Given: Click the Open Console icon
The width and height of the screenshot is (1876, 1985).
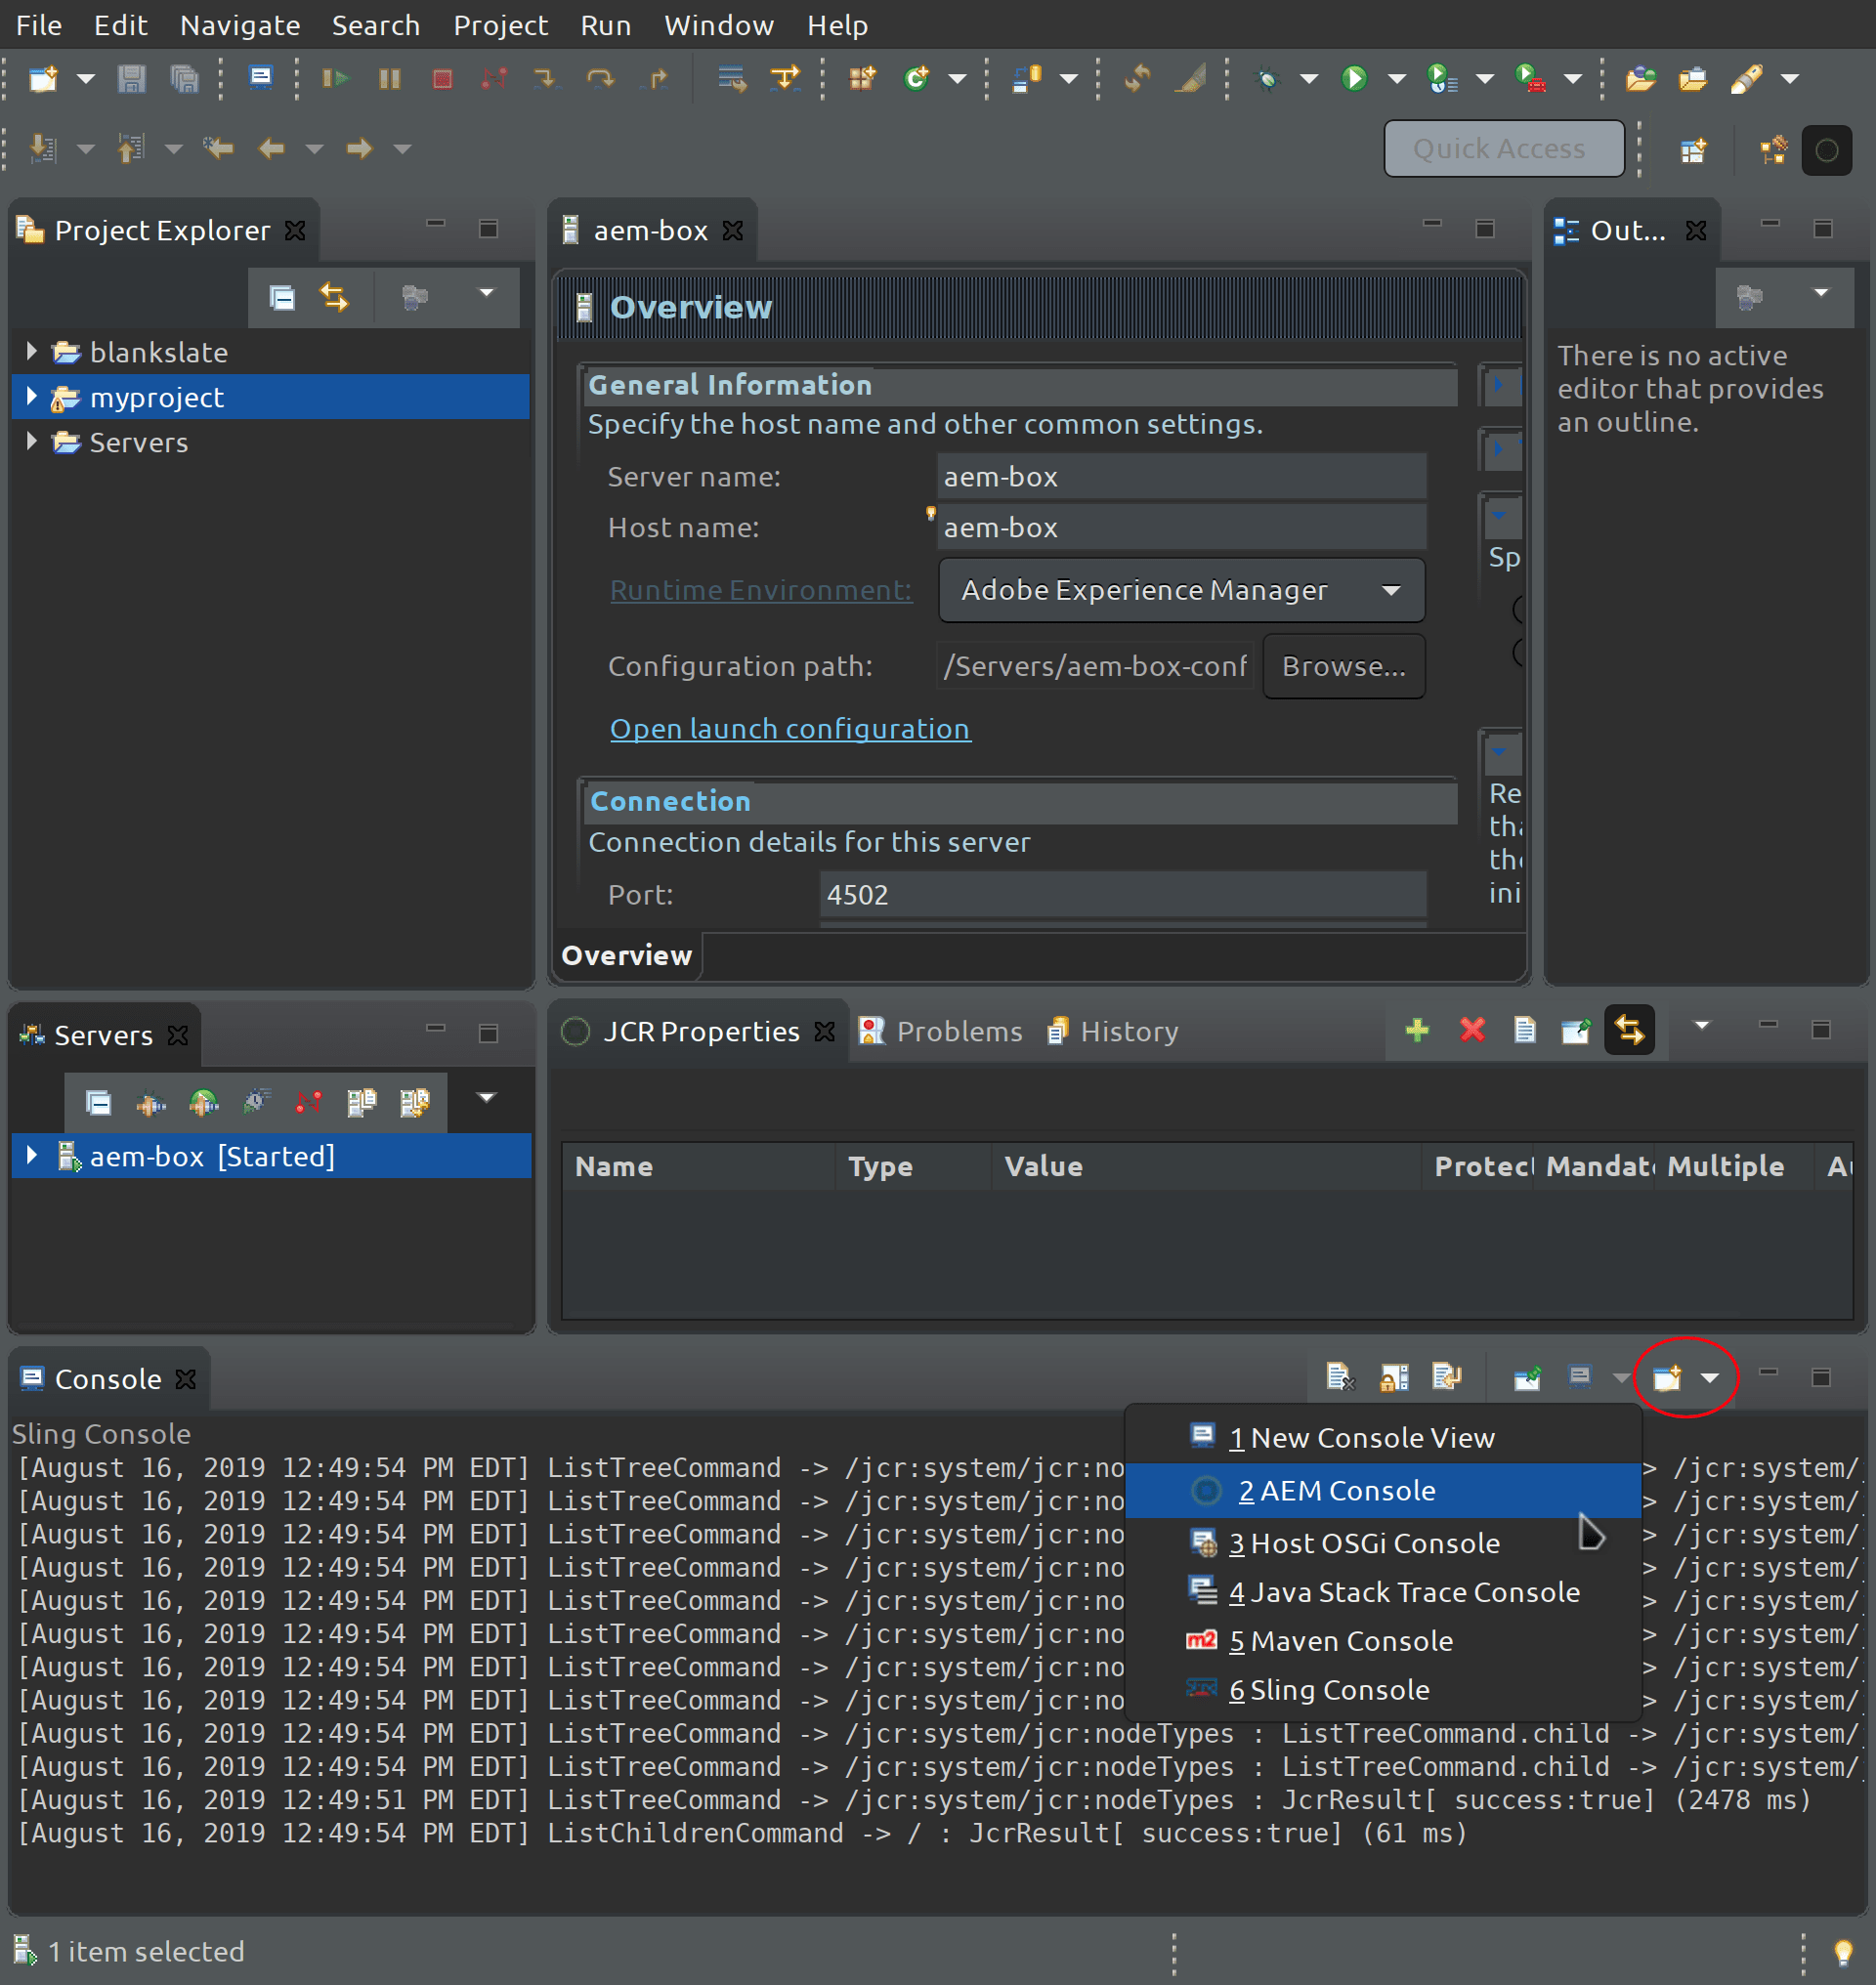Looking at the screenshot, I should click(1667, 1377).
